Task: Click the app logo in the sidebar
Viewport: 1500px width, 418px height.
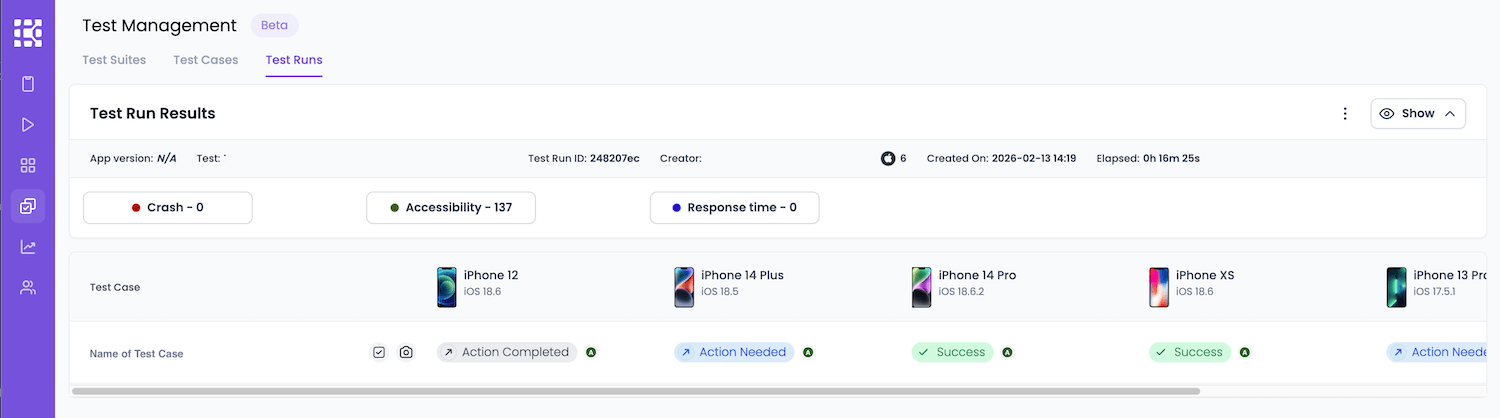Action: (x=28, y=33)
